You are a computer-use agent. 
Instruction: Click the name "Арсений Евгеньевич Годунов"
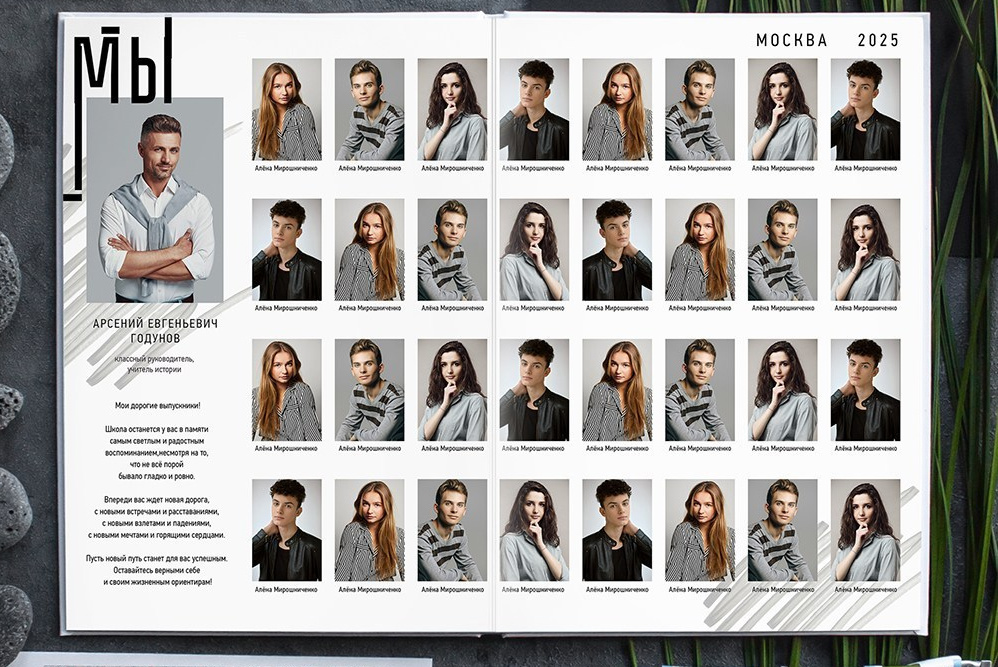155,332
